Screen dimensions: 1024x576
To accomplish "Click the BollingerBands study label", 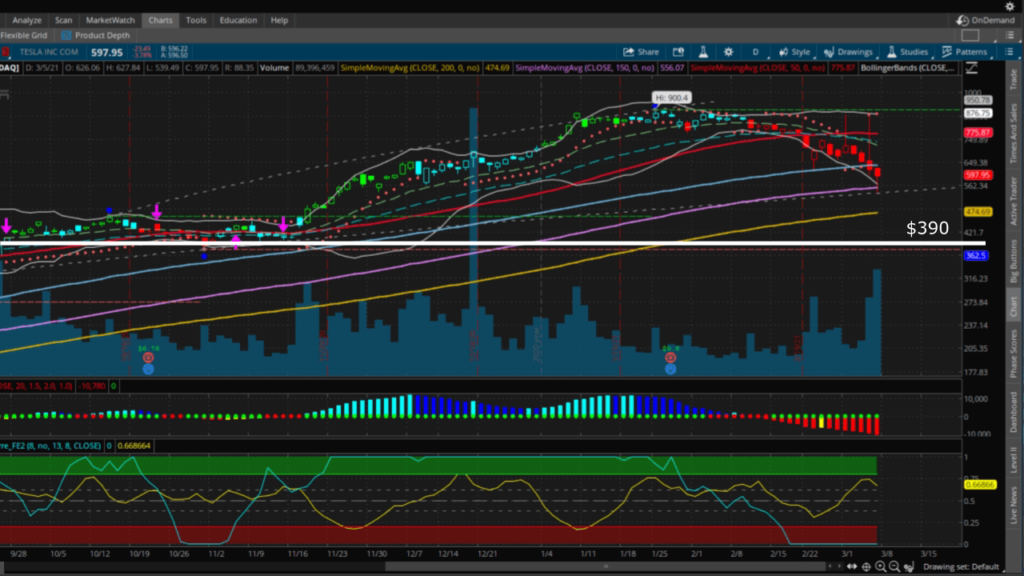I will point(908,68).
